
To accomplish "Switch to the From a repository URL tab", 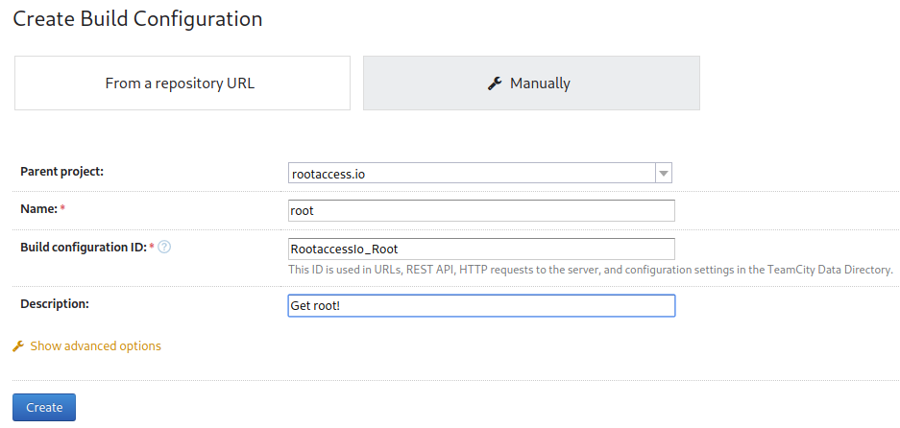I will point(181,83).
